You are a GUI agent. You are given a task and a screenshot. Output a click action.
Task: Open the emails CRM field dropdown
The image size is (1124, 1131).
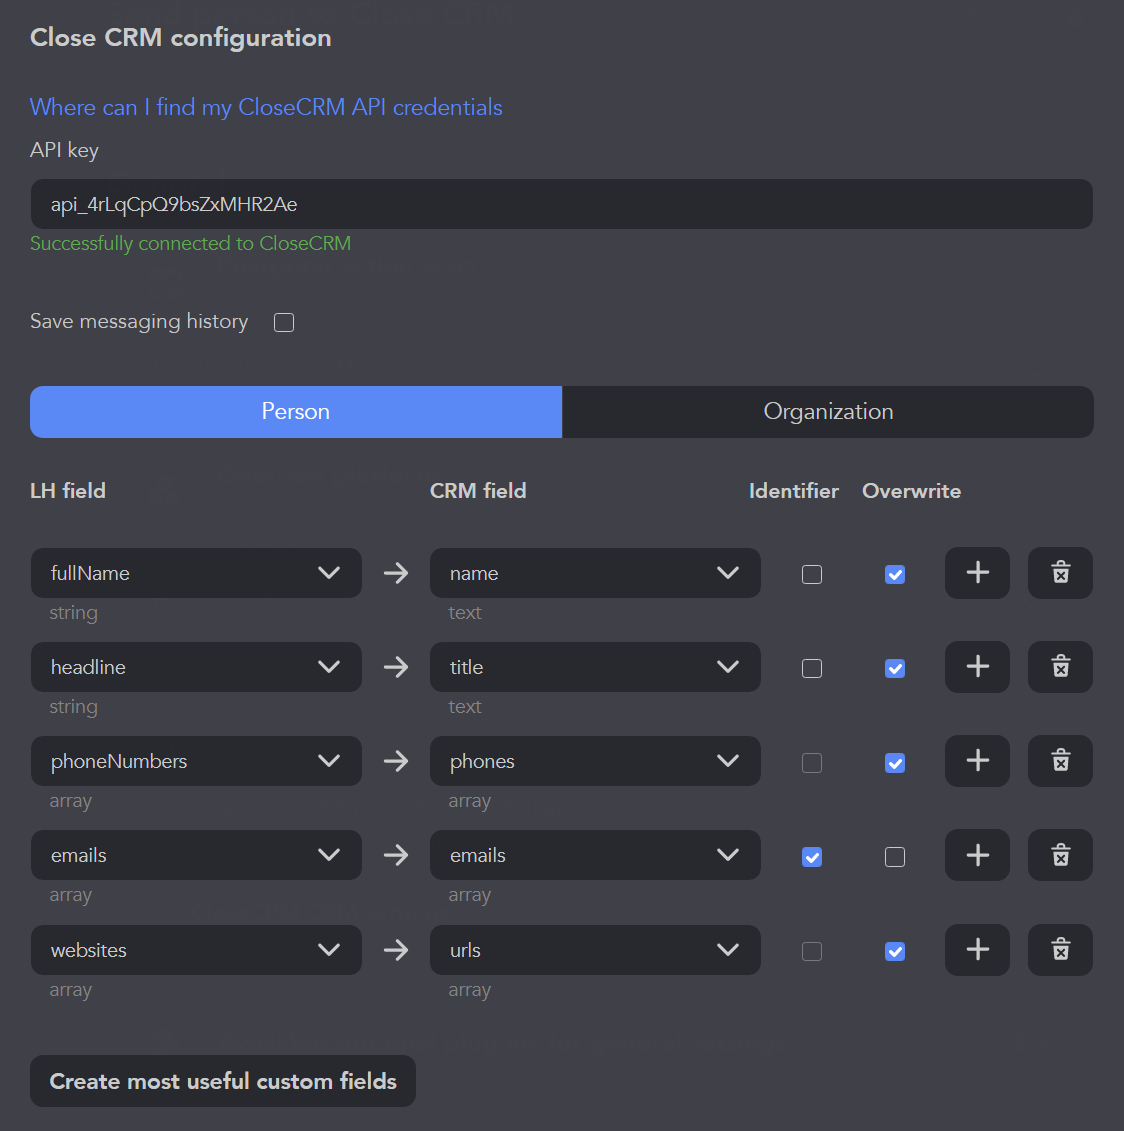coord(595,855)
